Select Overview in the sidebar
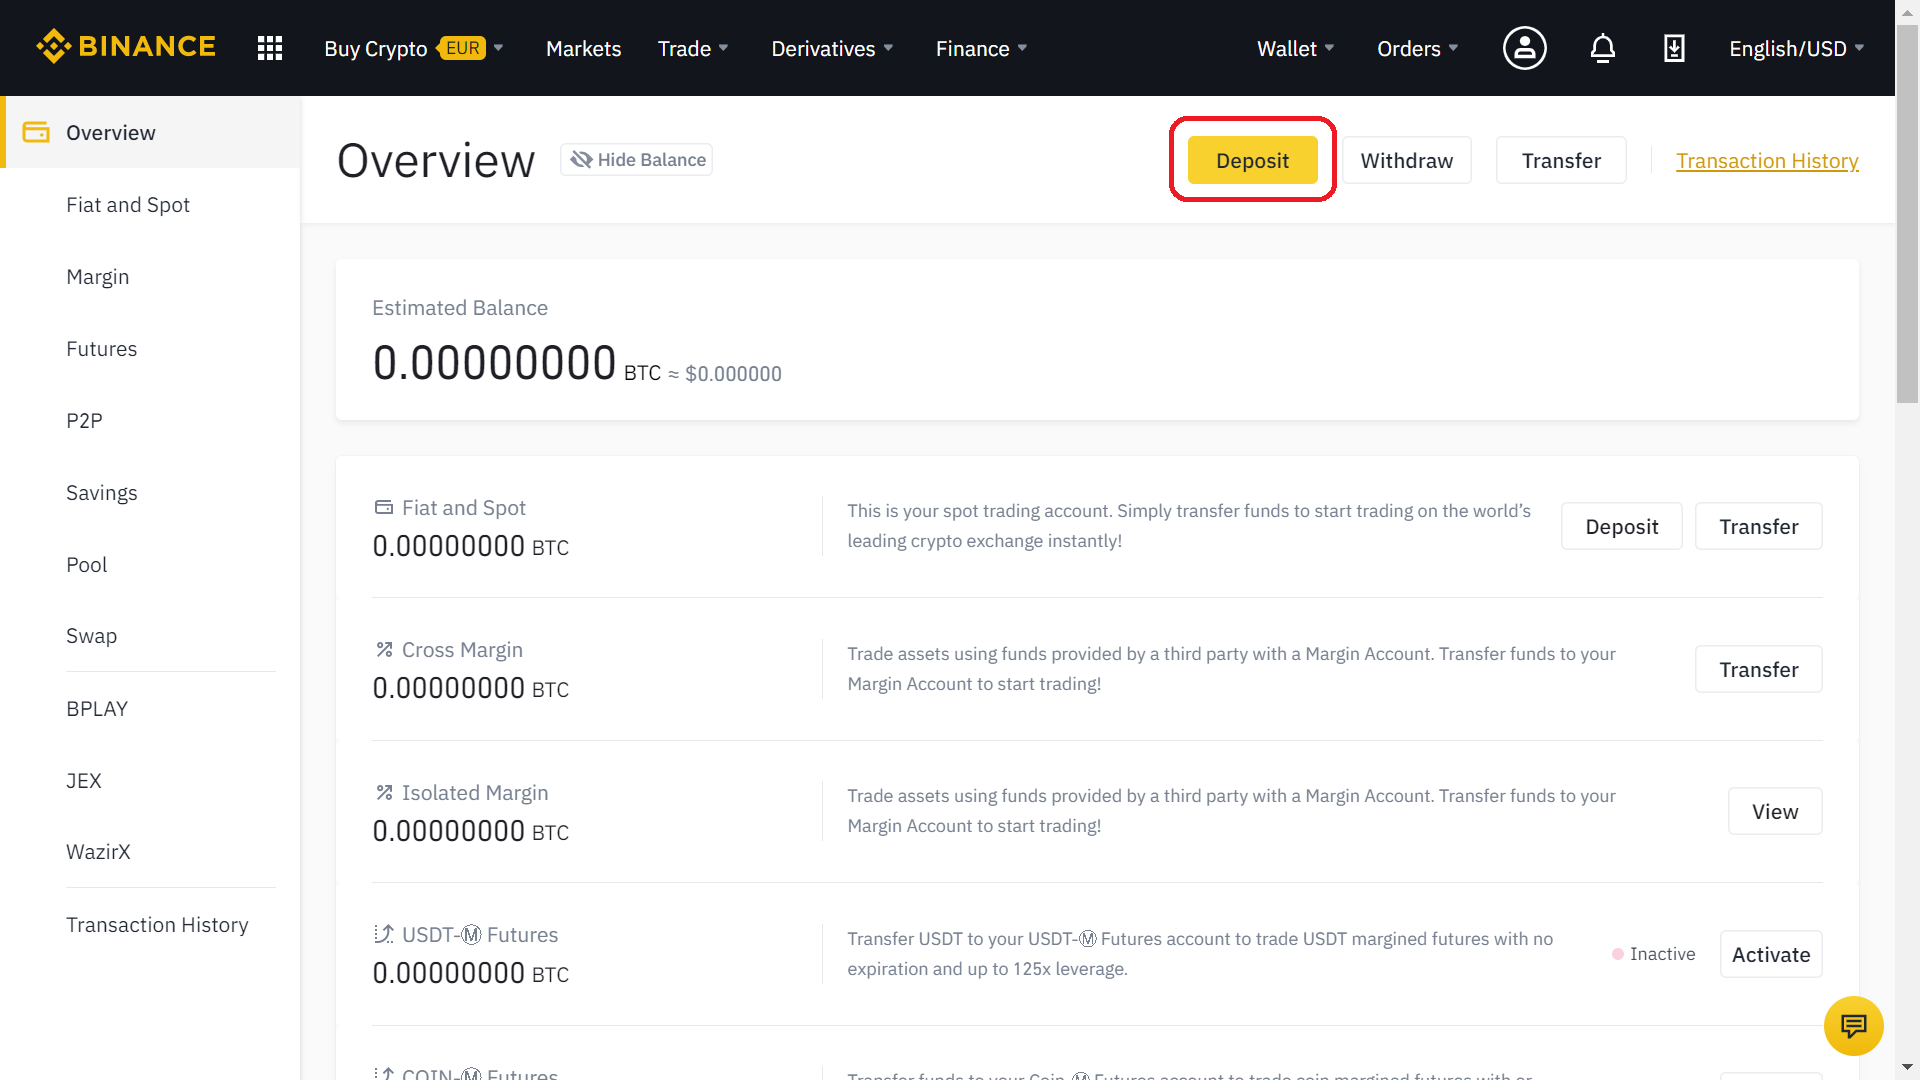 coord(152,132)
